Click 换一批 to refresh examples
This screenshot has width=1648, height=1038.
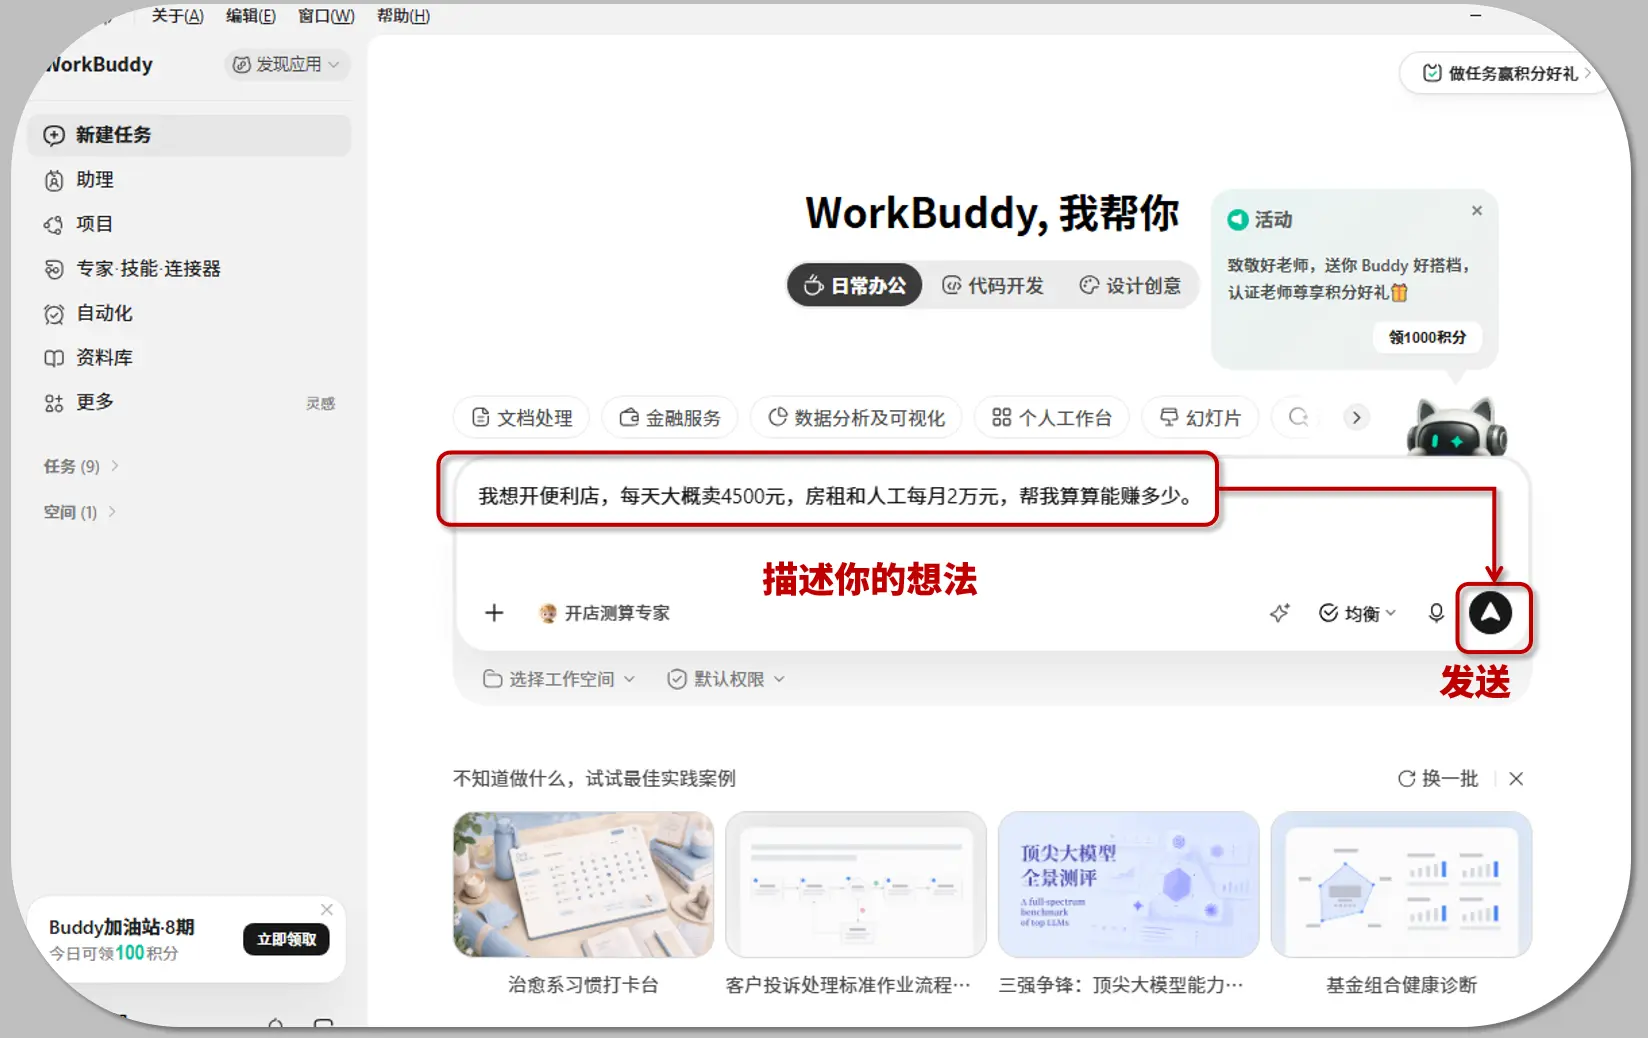(1437, 779)
